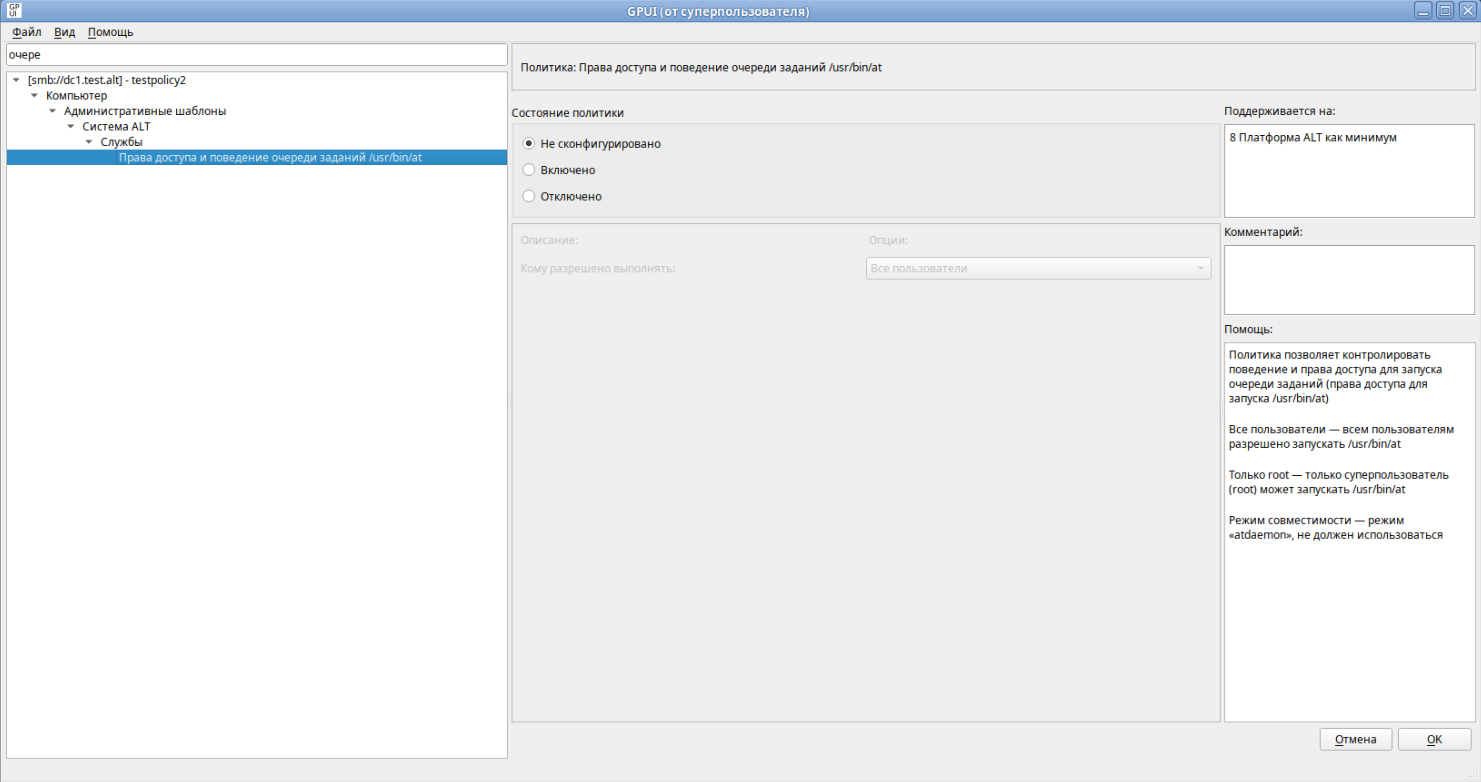Click the GPUI app icon in title bar

(x=14, y=11)
